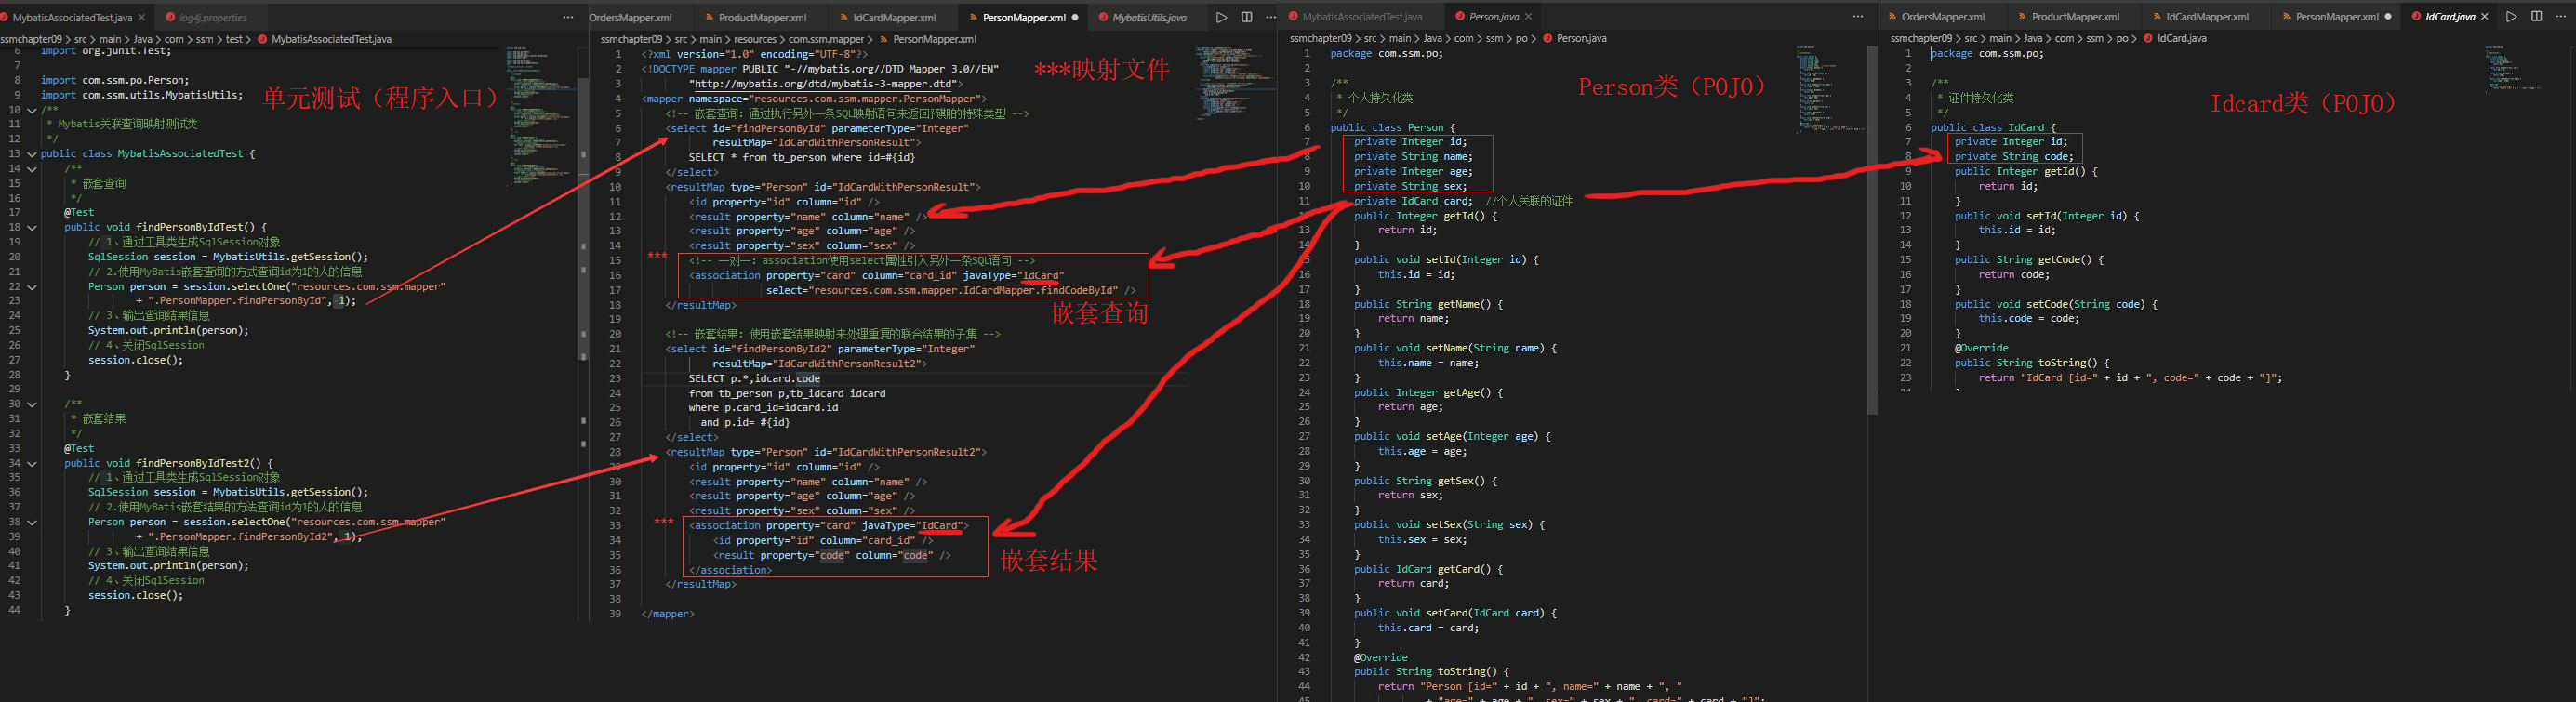Viewport: 2576px width, 702px height.
Task: Switch to MybatisAssociatedTest.java tab beside Person.java
Action: click(x=1361, y=17)
